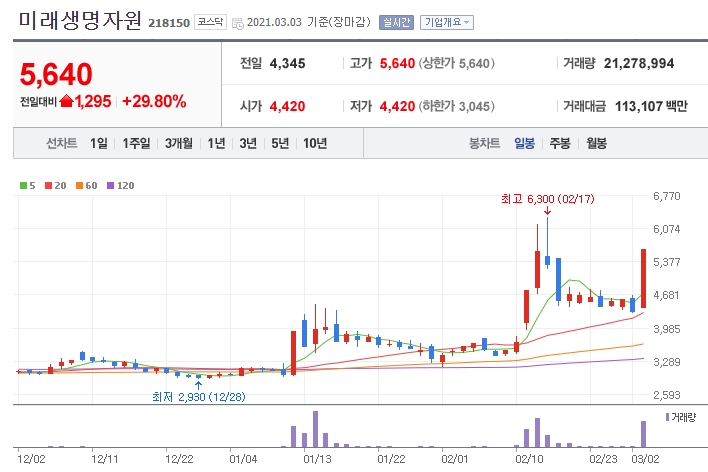Screen dimensions: 708x472
Task: Click the 선차트 label
Action: coord(62,144)
